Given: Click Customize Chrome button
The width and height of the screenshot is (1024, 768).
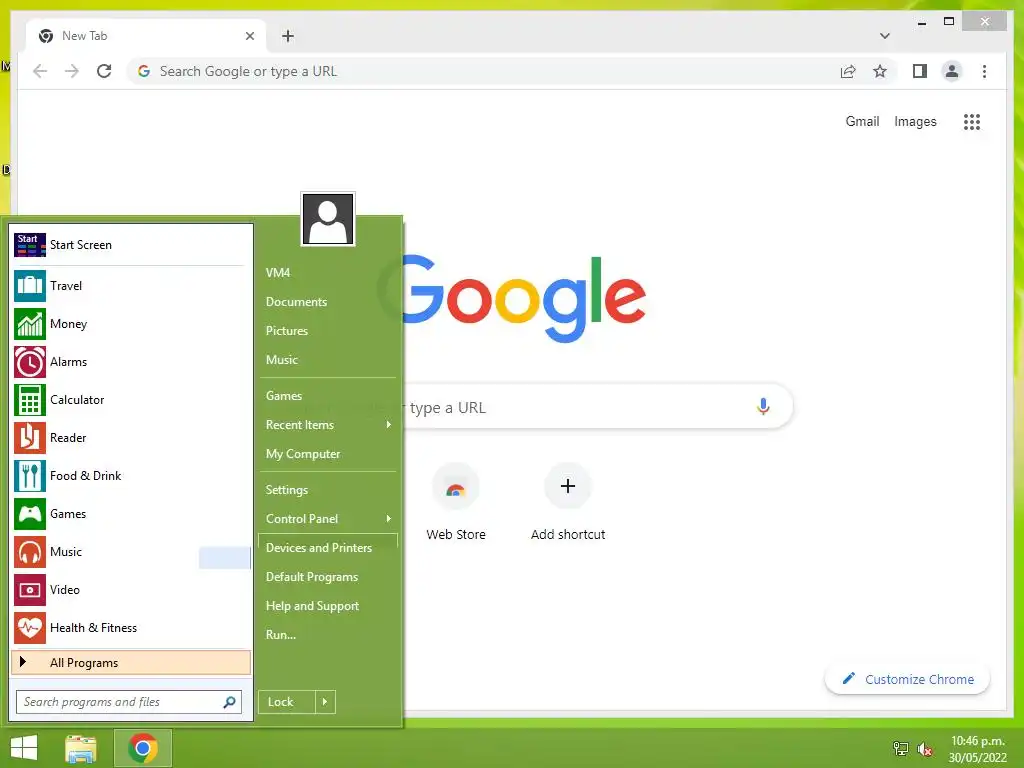Looking at the screenshot, I should (x=907, y=679).
